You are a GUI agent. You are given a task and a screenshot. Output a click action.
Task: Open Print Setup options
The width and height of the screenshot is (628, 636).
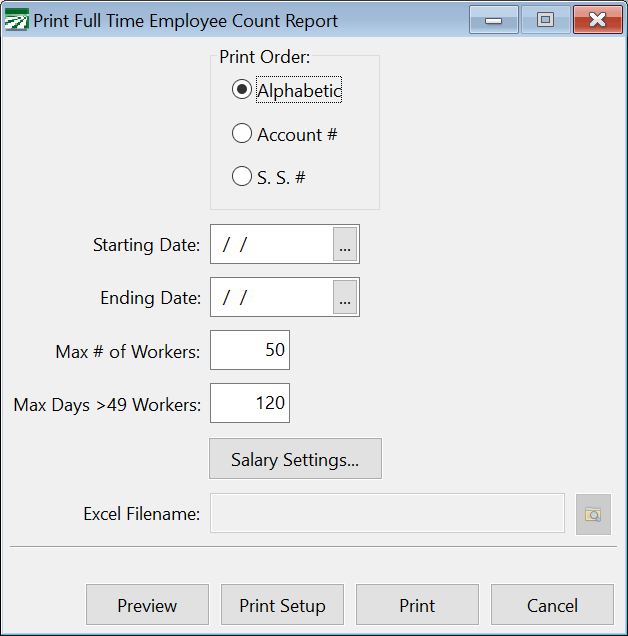pyautogui.click(x=282, y=606)
